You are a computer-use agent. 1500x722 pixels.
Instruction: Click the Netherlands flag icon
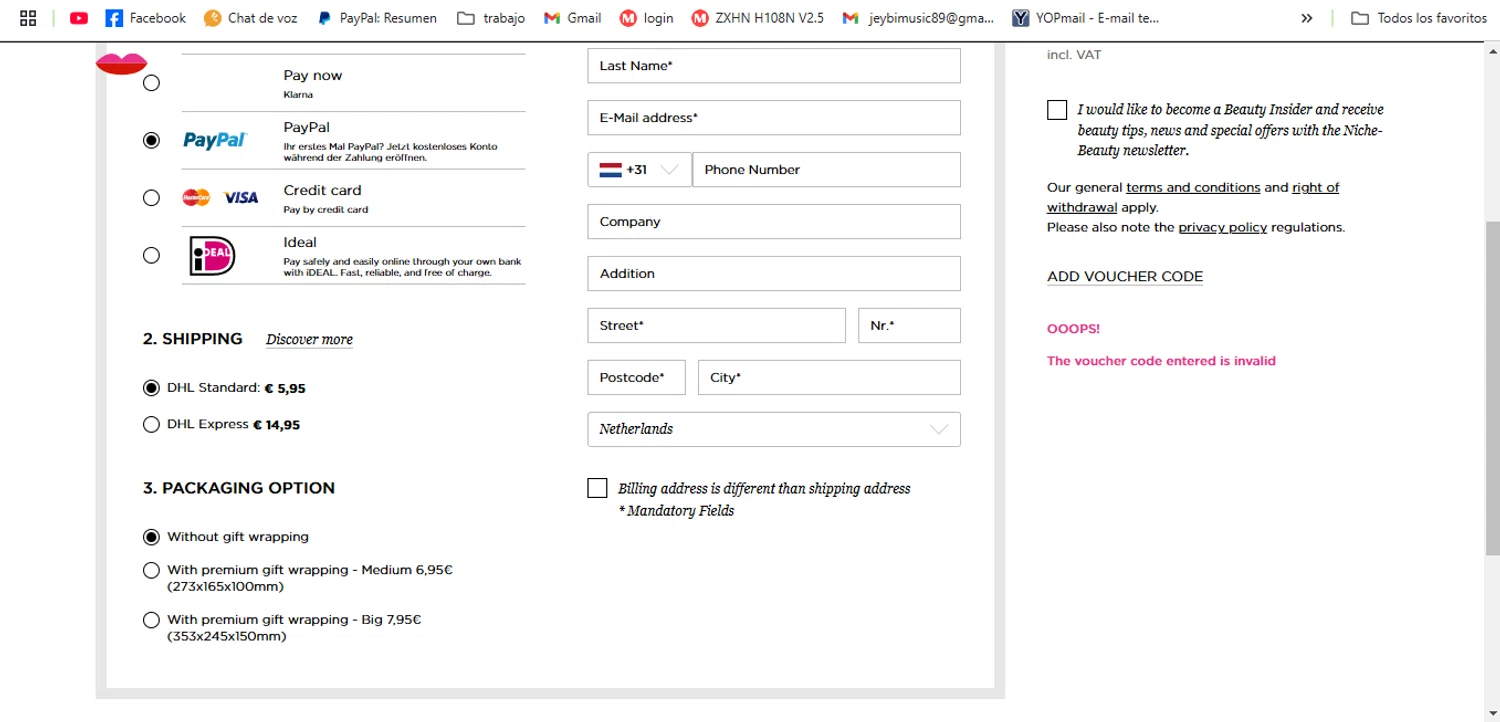pos(610,170)
